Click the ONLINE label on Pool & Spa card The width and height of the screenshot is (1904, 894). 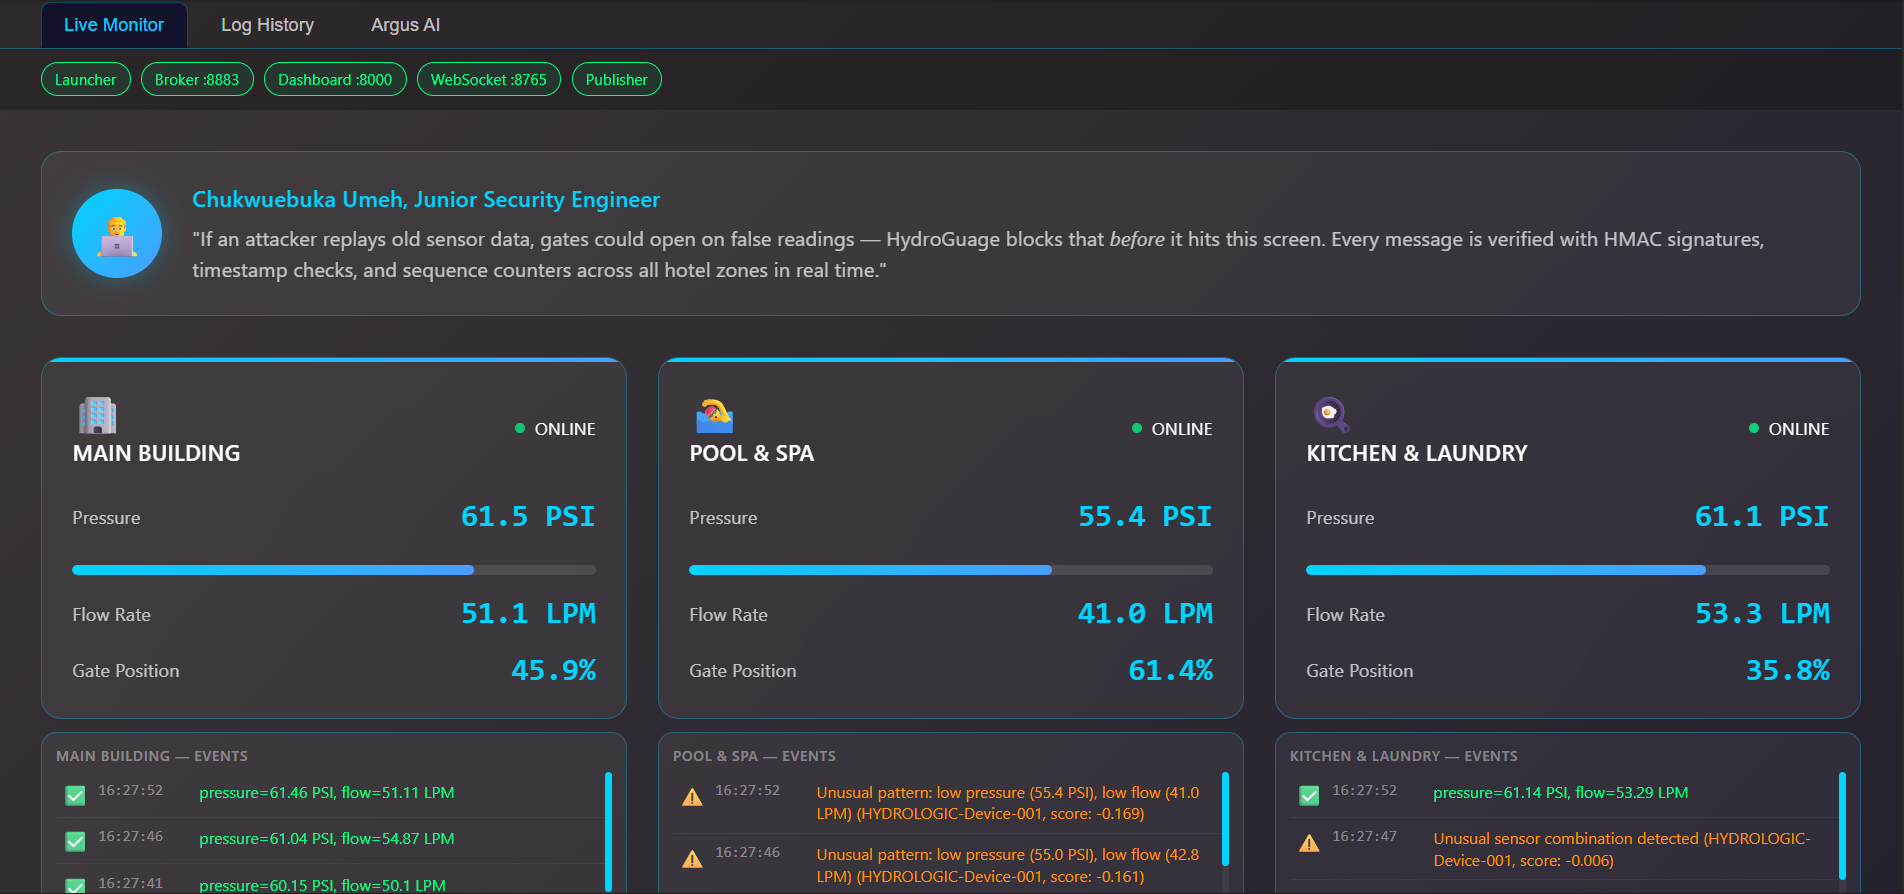click(x=1182, y=429)
